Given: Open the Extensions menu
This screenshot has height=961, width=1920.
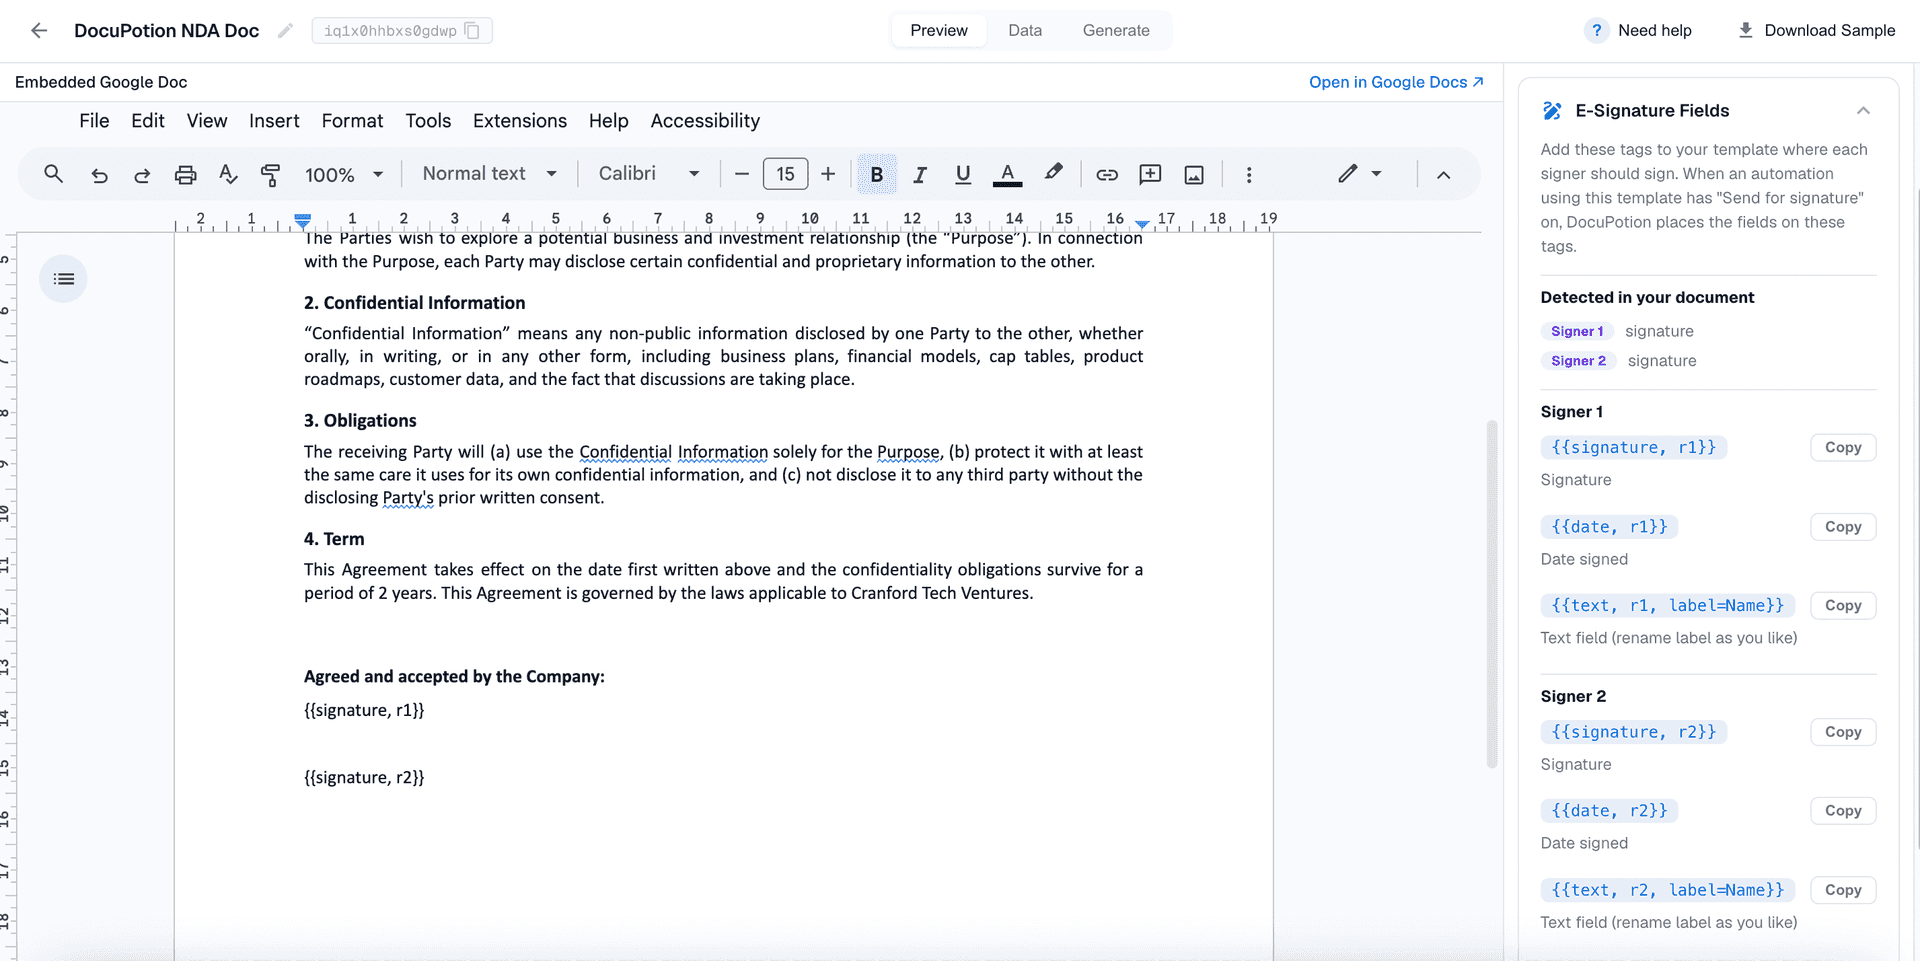Looking at the screenshot, I should pos(520,121).
